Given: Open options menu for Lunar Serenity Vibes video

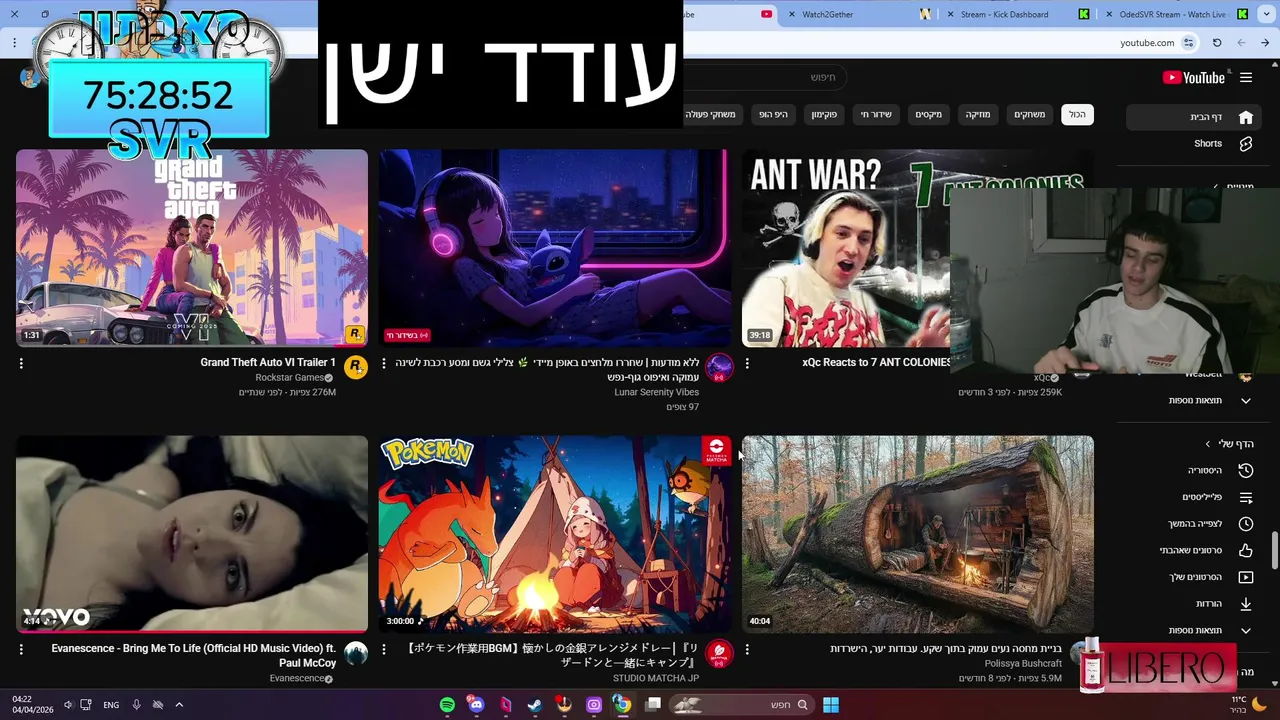Looking at the screenshot, I should [x=384, y=364].
